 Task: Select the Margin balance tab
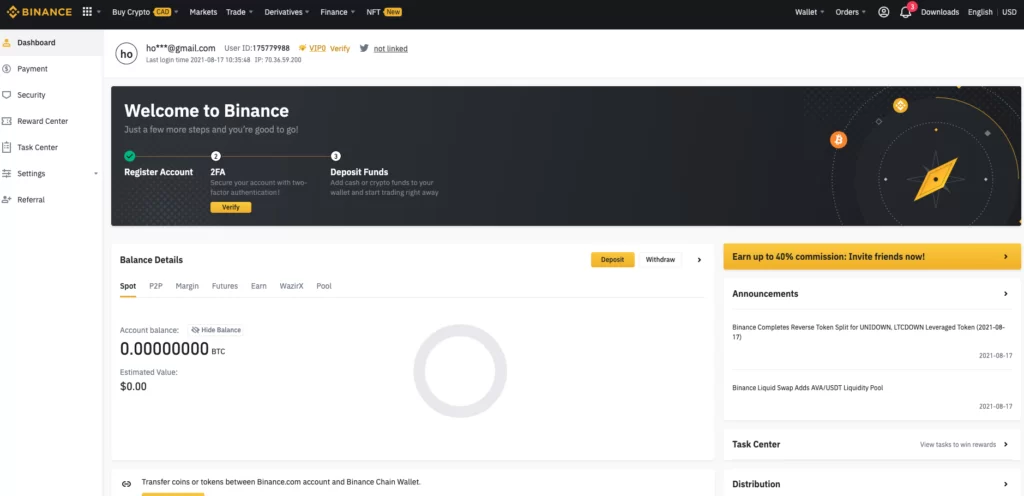pos(187,286)
